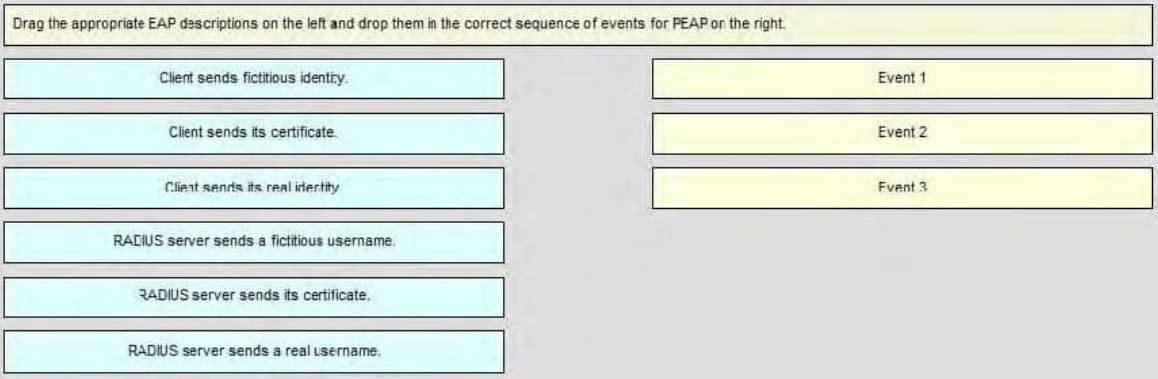Click the gray gap between the two columns
Viewport: 1158px width, 379px height.
coord(578,214)
